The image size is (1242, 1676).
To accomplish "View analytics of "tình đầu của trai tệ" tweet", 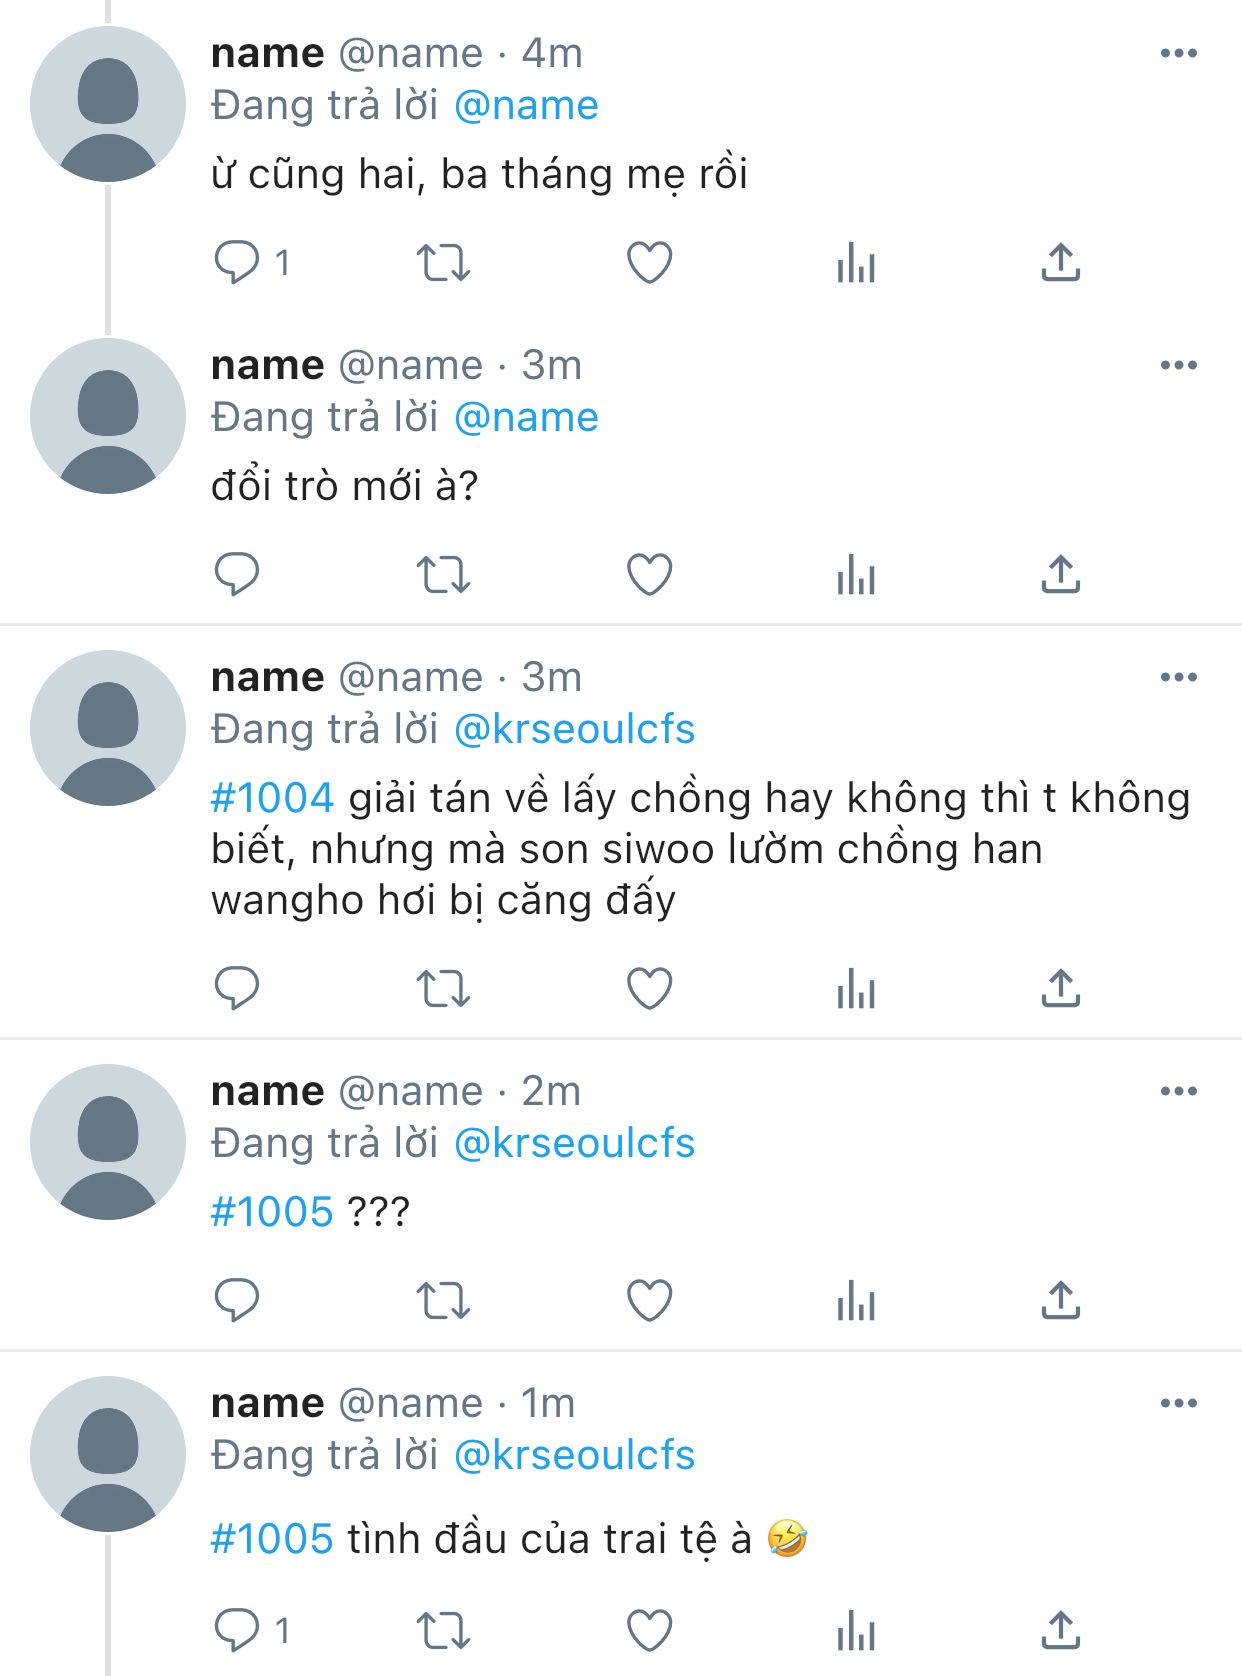I will (856, 1631).
